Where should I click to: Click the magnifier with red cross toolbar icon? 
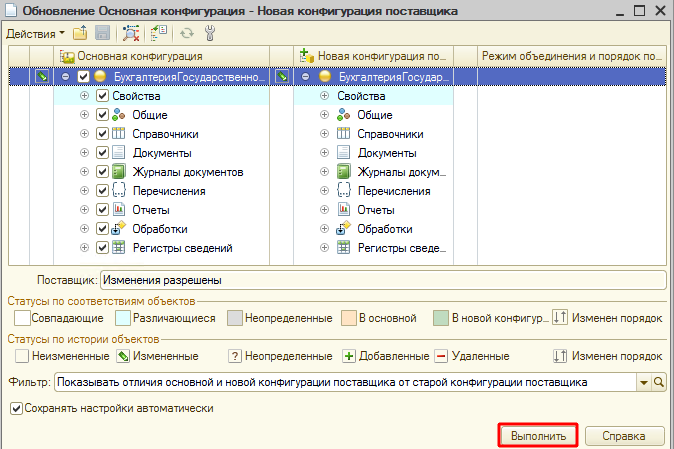[x=131, y=33]
